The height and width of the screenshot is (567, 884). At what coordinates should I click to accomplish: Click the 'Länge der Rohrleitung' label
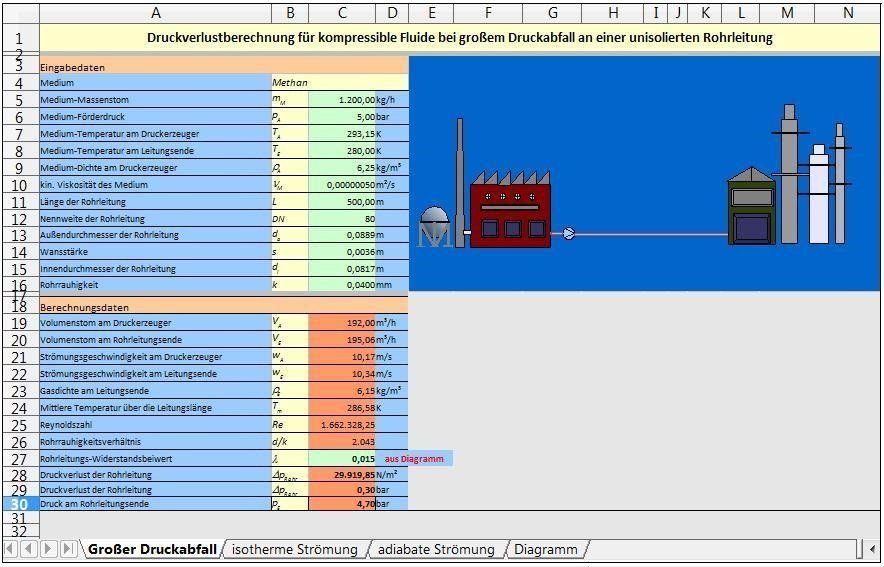pos(156,201)
